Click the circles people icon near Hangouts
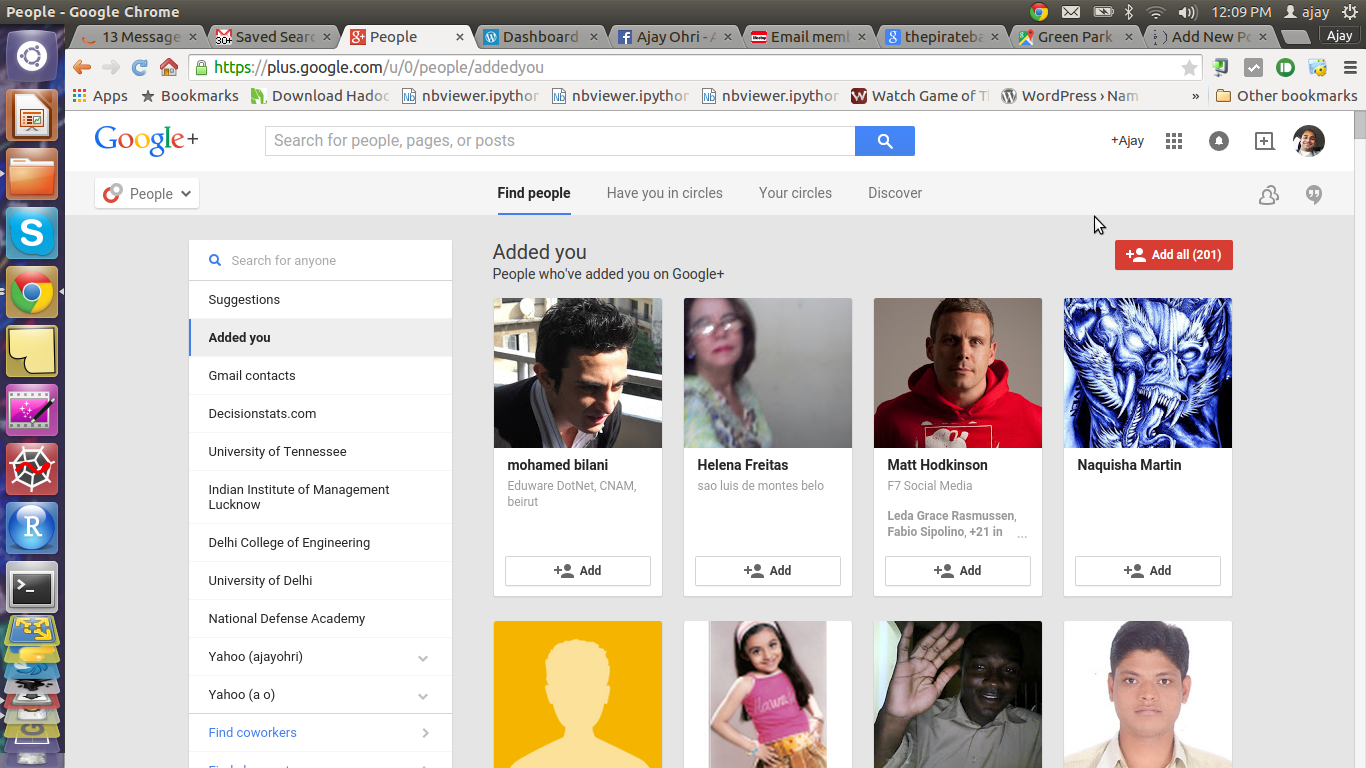Image resolution: width=1366 pixels, height=768 pixels. 1268,195
